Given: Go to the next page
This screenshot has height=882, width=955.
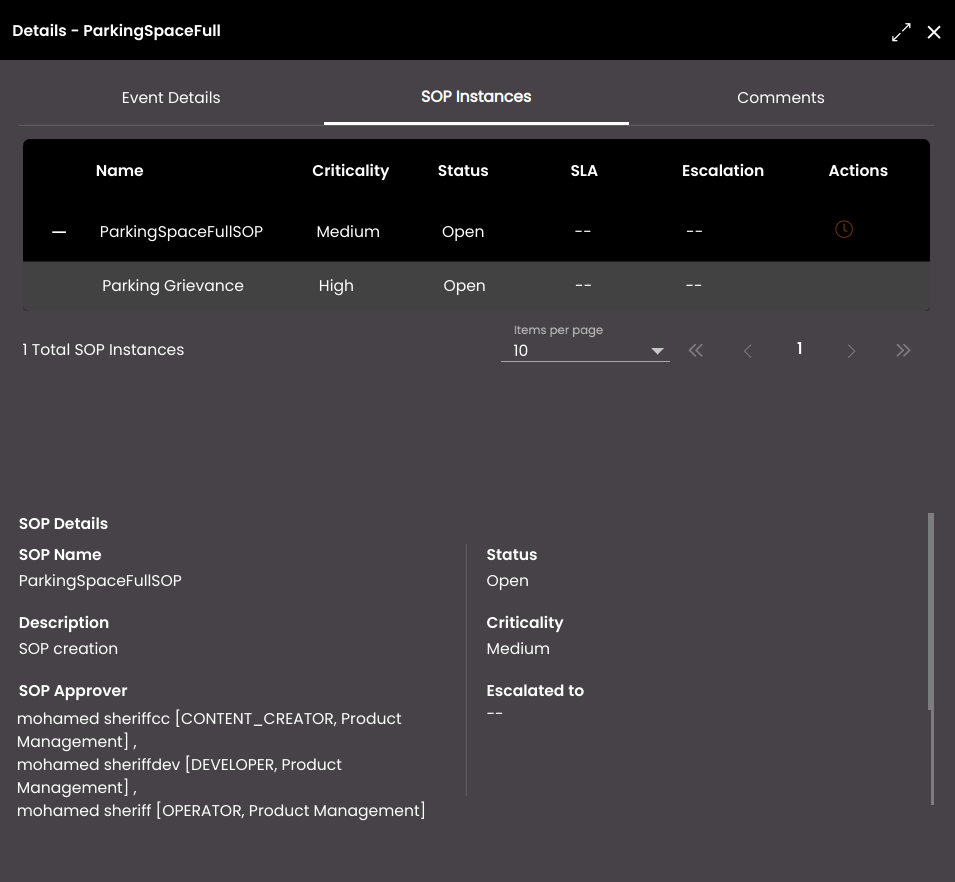Looking at the screenshot, I should point(851,351).
